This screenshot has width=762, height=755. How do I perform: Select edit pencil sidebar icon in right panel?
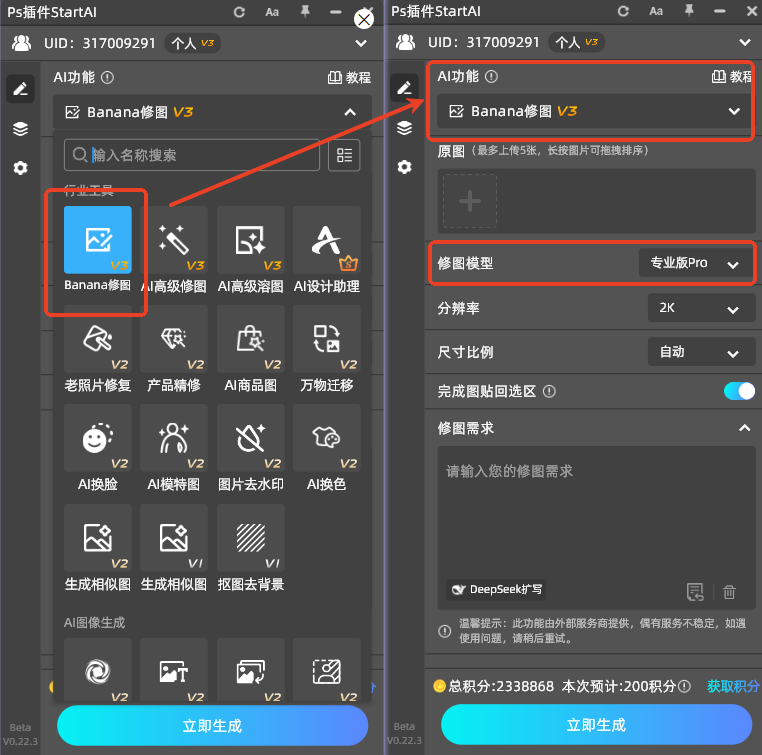click(x=404, y=88)
